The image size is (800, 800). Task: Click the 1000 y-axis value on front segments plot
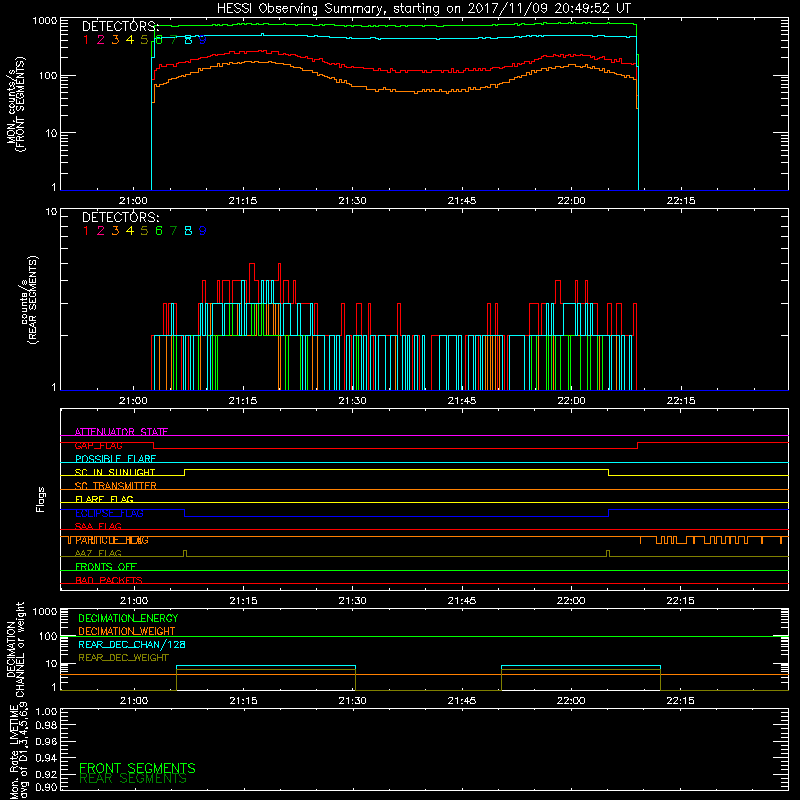(x=44, y=21)
